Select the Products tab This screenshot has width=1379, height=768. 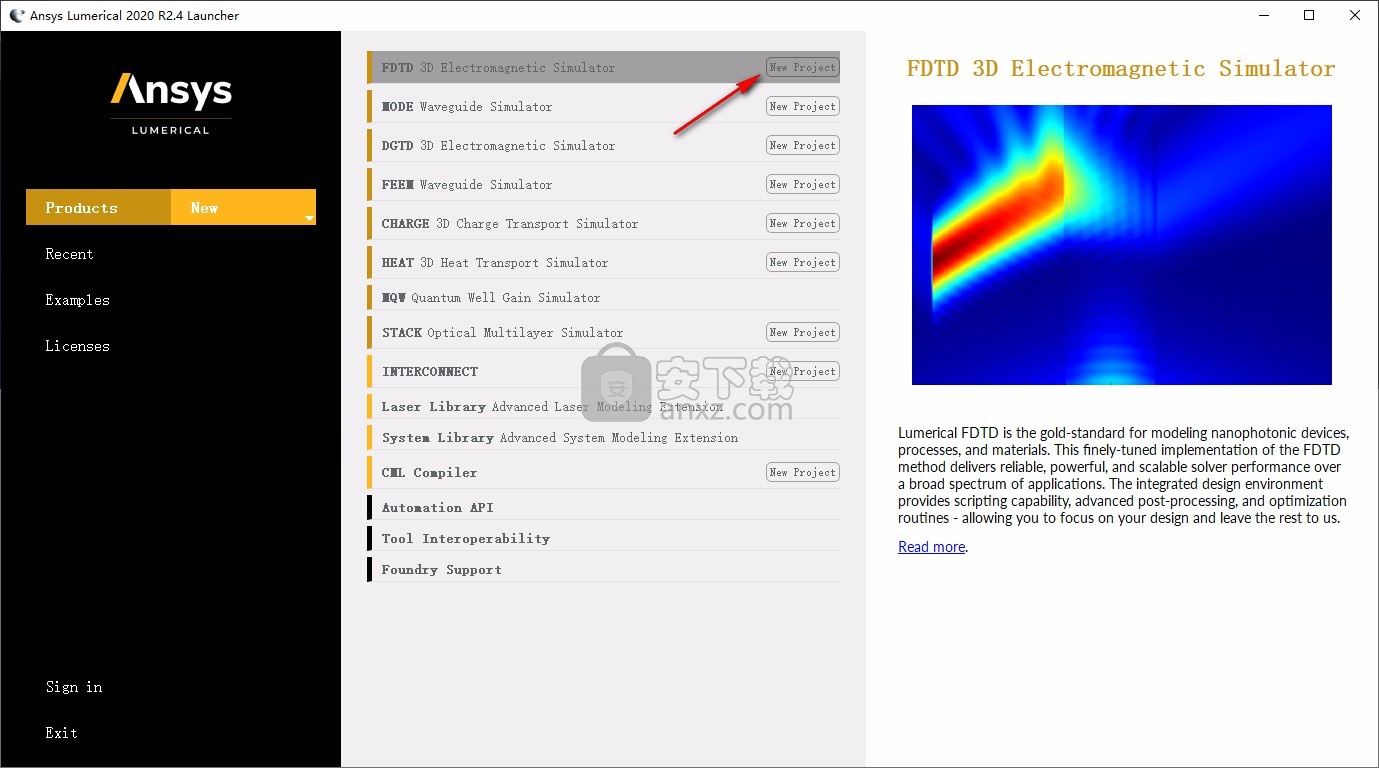click(x=98, y=207)
